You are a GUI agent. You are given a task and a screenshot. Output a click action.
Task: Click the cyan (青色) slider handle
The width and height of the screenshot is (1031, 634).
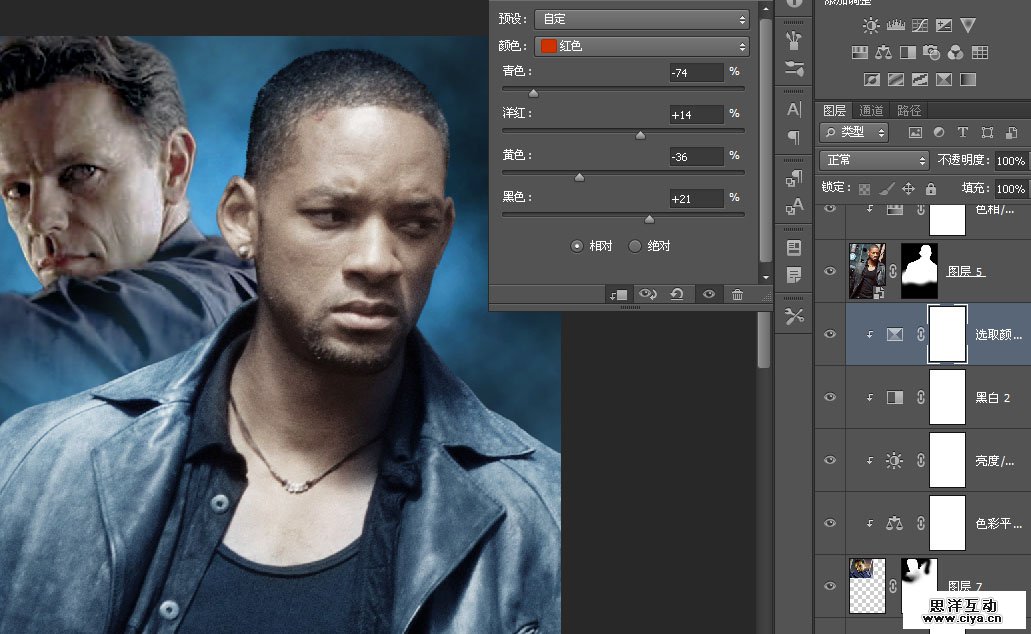click(533, 93)
